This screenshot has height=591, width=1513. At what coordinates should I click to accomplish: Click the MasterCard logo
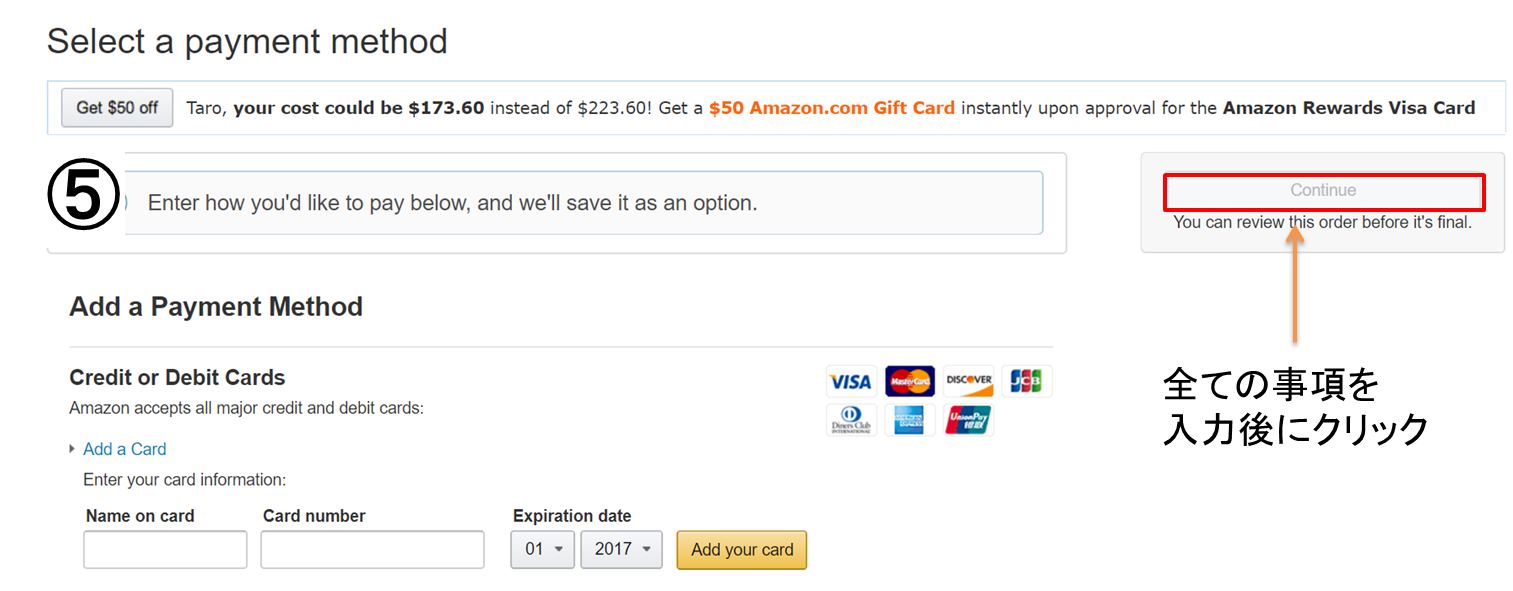pos(910,381)
